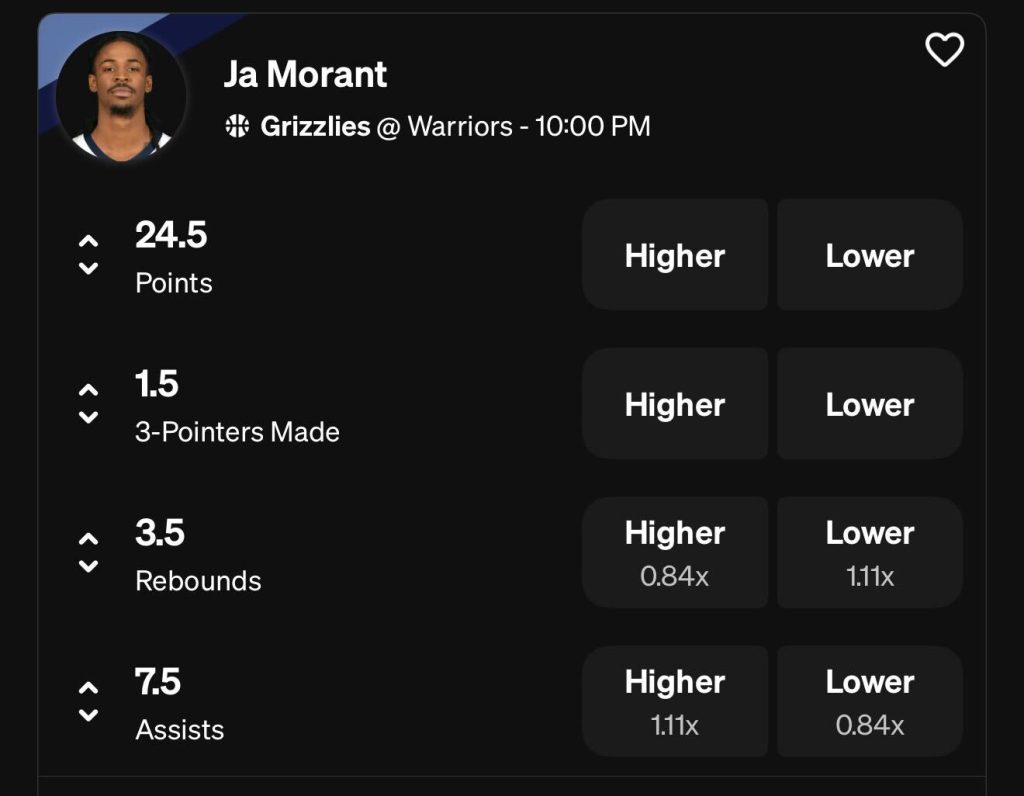This screenshot has width=1024, height=796.
Task: Open the Grizzlies @ Warriors game details
Action: (455, 127)
